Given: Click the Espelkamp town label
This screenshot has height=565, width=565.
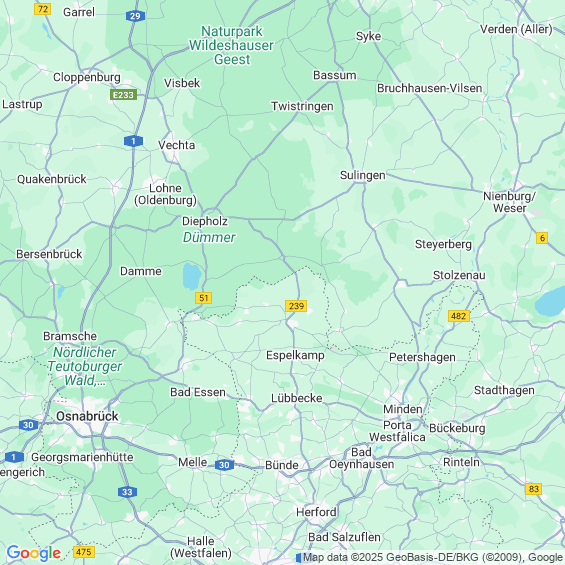Looking at the screenshot, I should click(295, 355).
